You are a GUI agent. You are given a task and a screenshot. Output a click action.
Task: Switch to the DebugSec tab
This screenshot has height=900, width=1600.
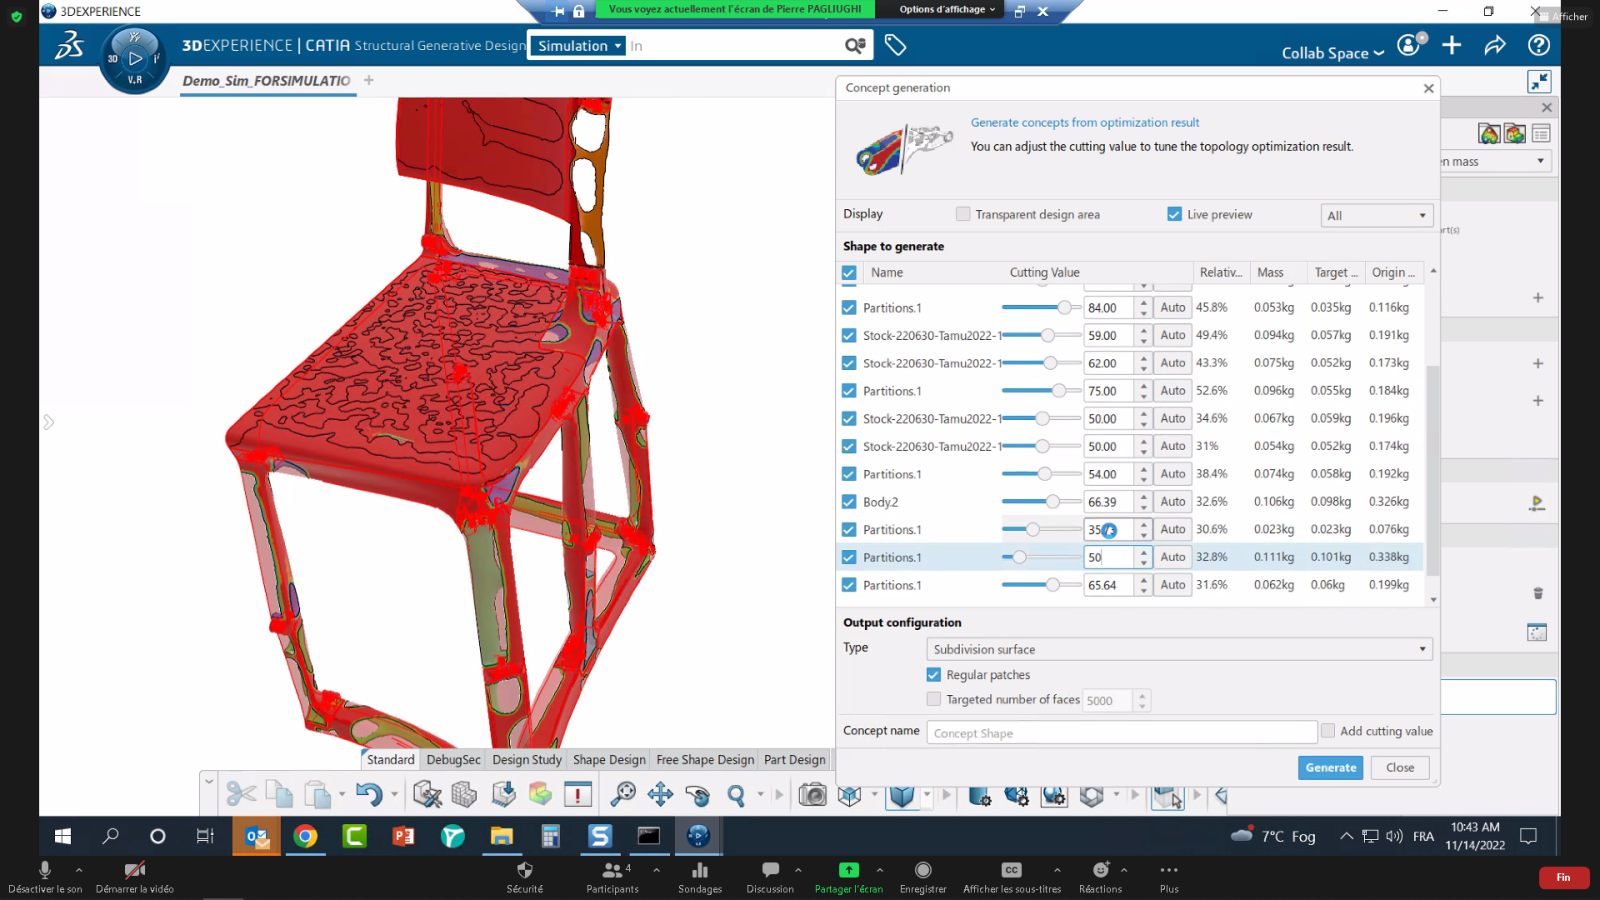pos(454,760)
